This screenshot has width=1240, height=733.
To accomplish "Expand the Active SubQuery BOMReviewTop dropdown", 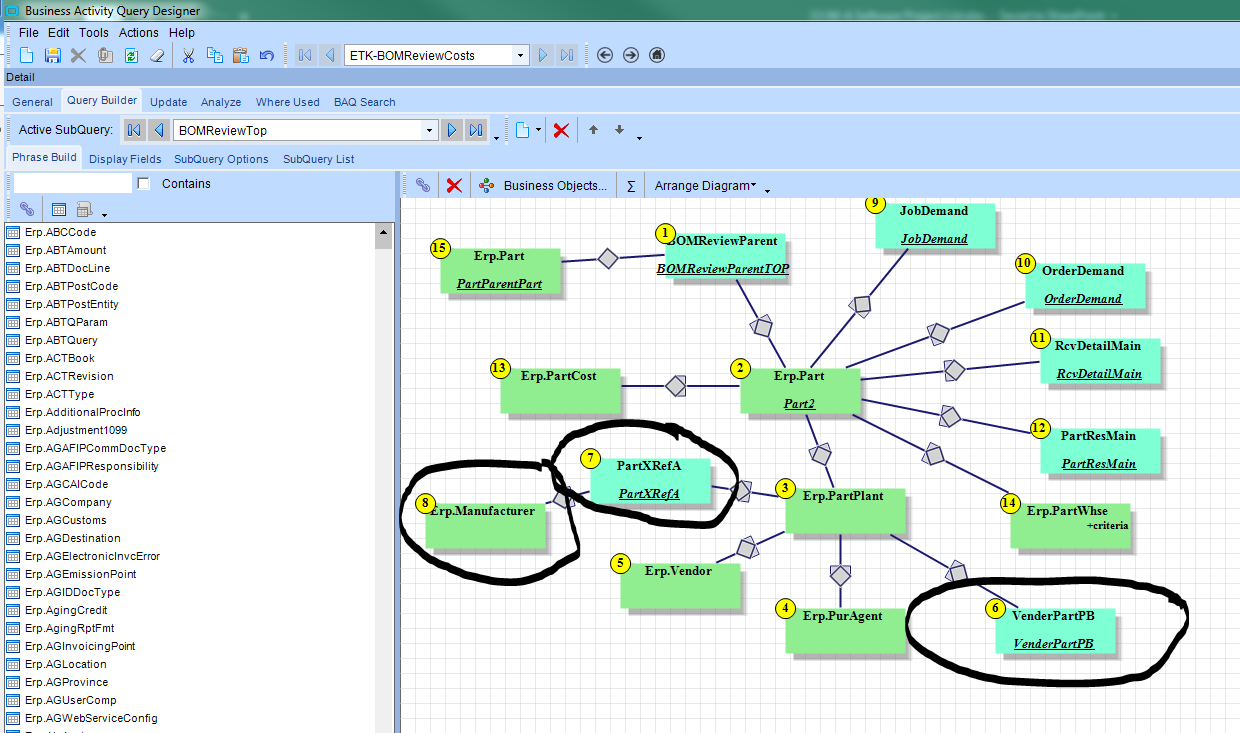I will 430,130.
